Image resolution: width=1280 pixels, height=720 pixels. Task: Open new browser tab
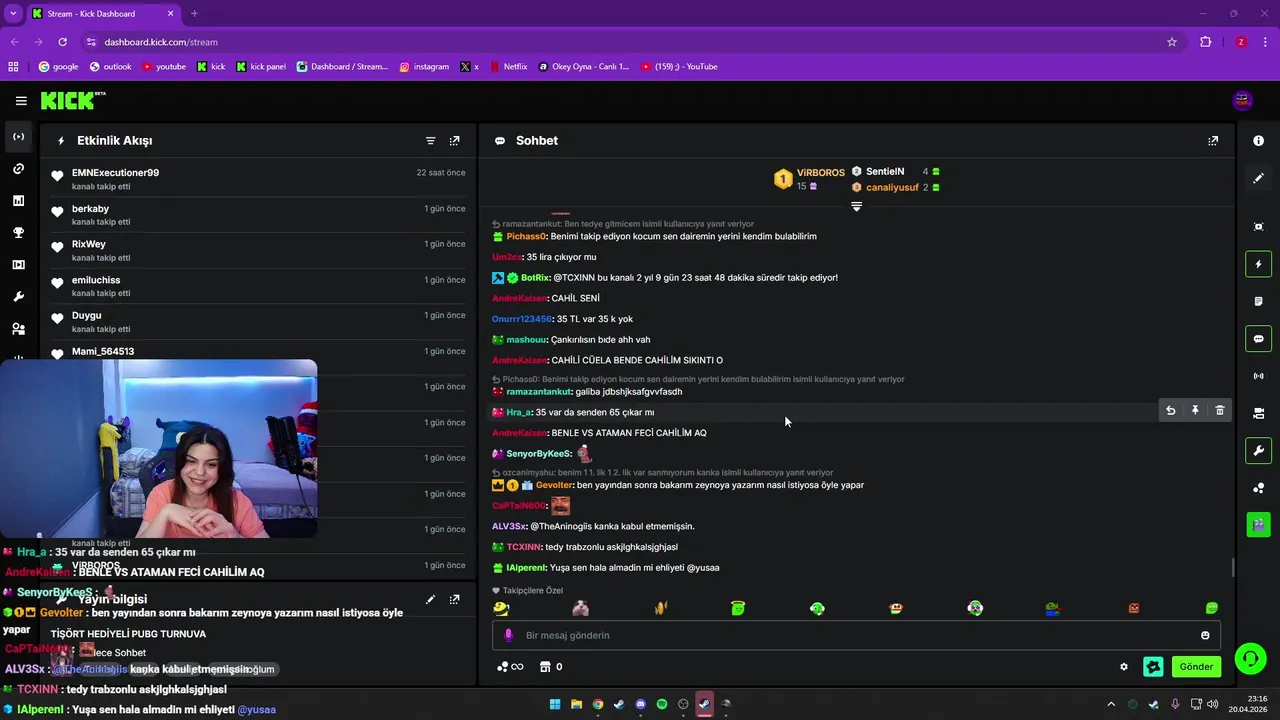pos(194,14)
